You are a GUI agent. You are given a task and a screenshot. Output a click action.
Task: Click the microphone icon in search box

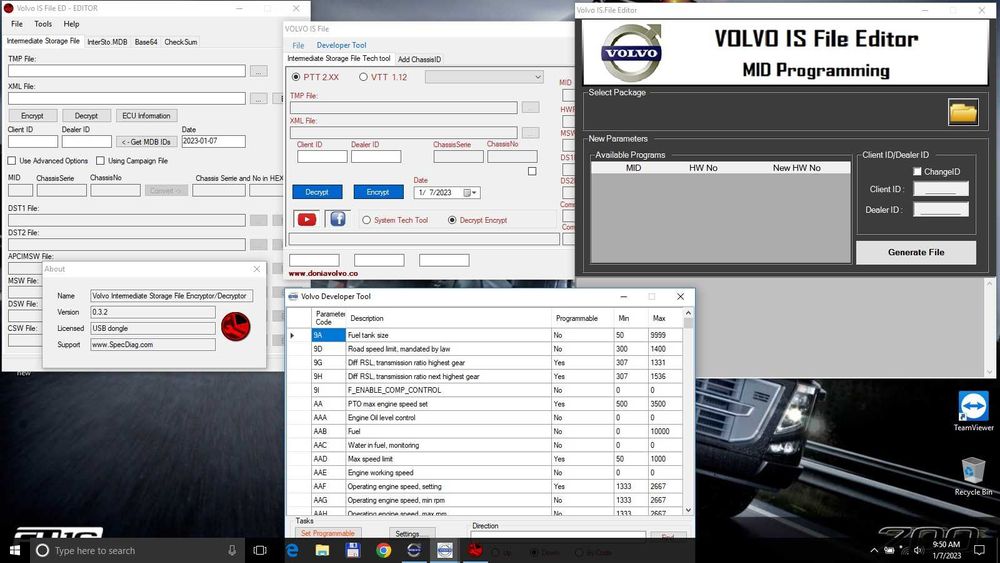pyautogui.click(x=232, y=550)
